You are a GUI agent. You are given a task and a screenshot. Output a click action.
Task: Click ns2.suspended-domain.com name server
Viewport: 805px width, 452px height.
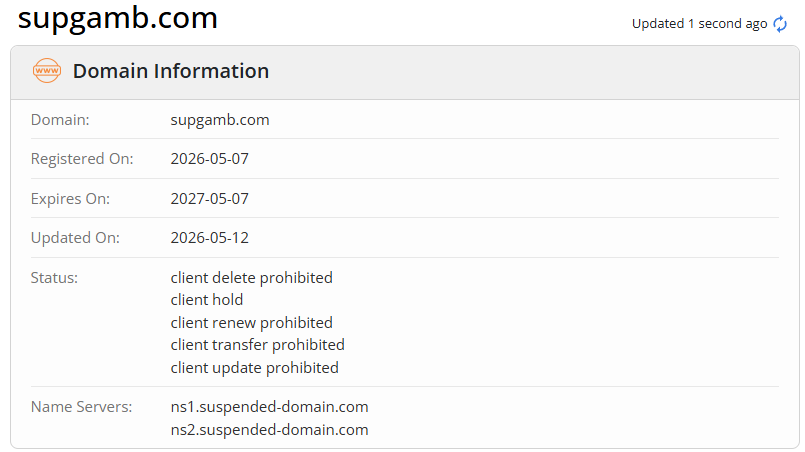269,430
